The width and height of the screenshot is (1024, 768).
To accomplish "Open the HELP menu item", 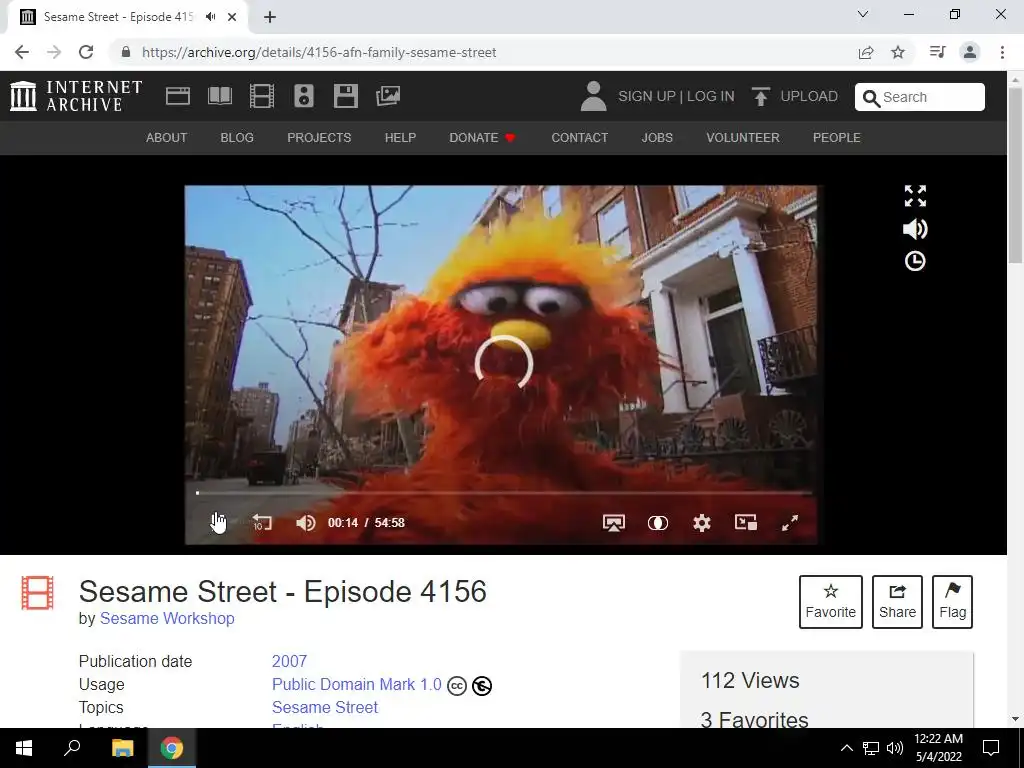I will 400,138.
